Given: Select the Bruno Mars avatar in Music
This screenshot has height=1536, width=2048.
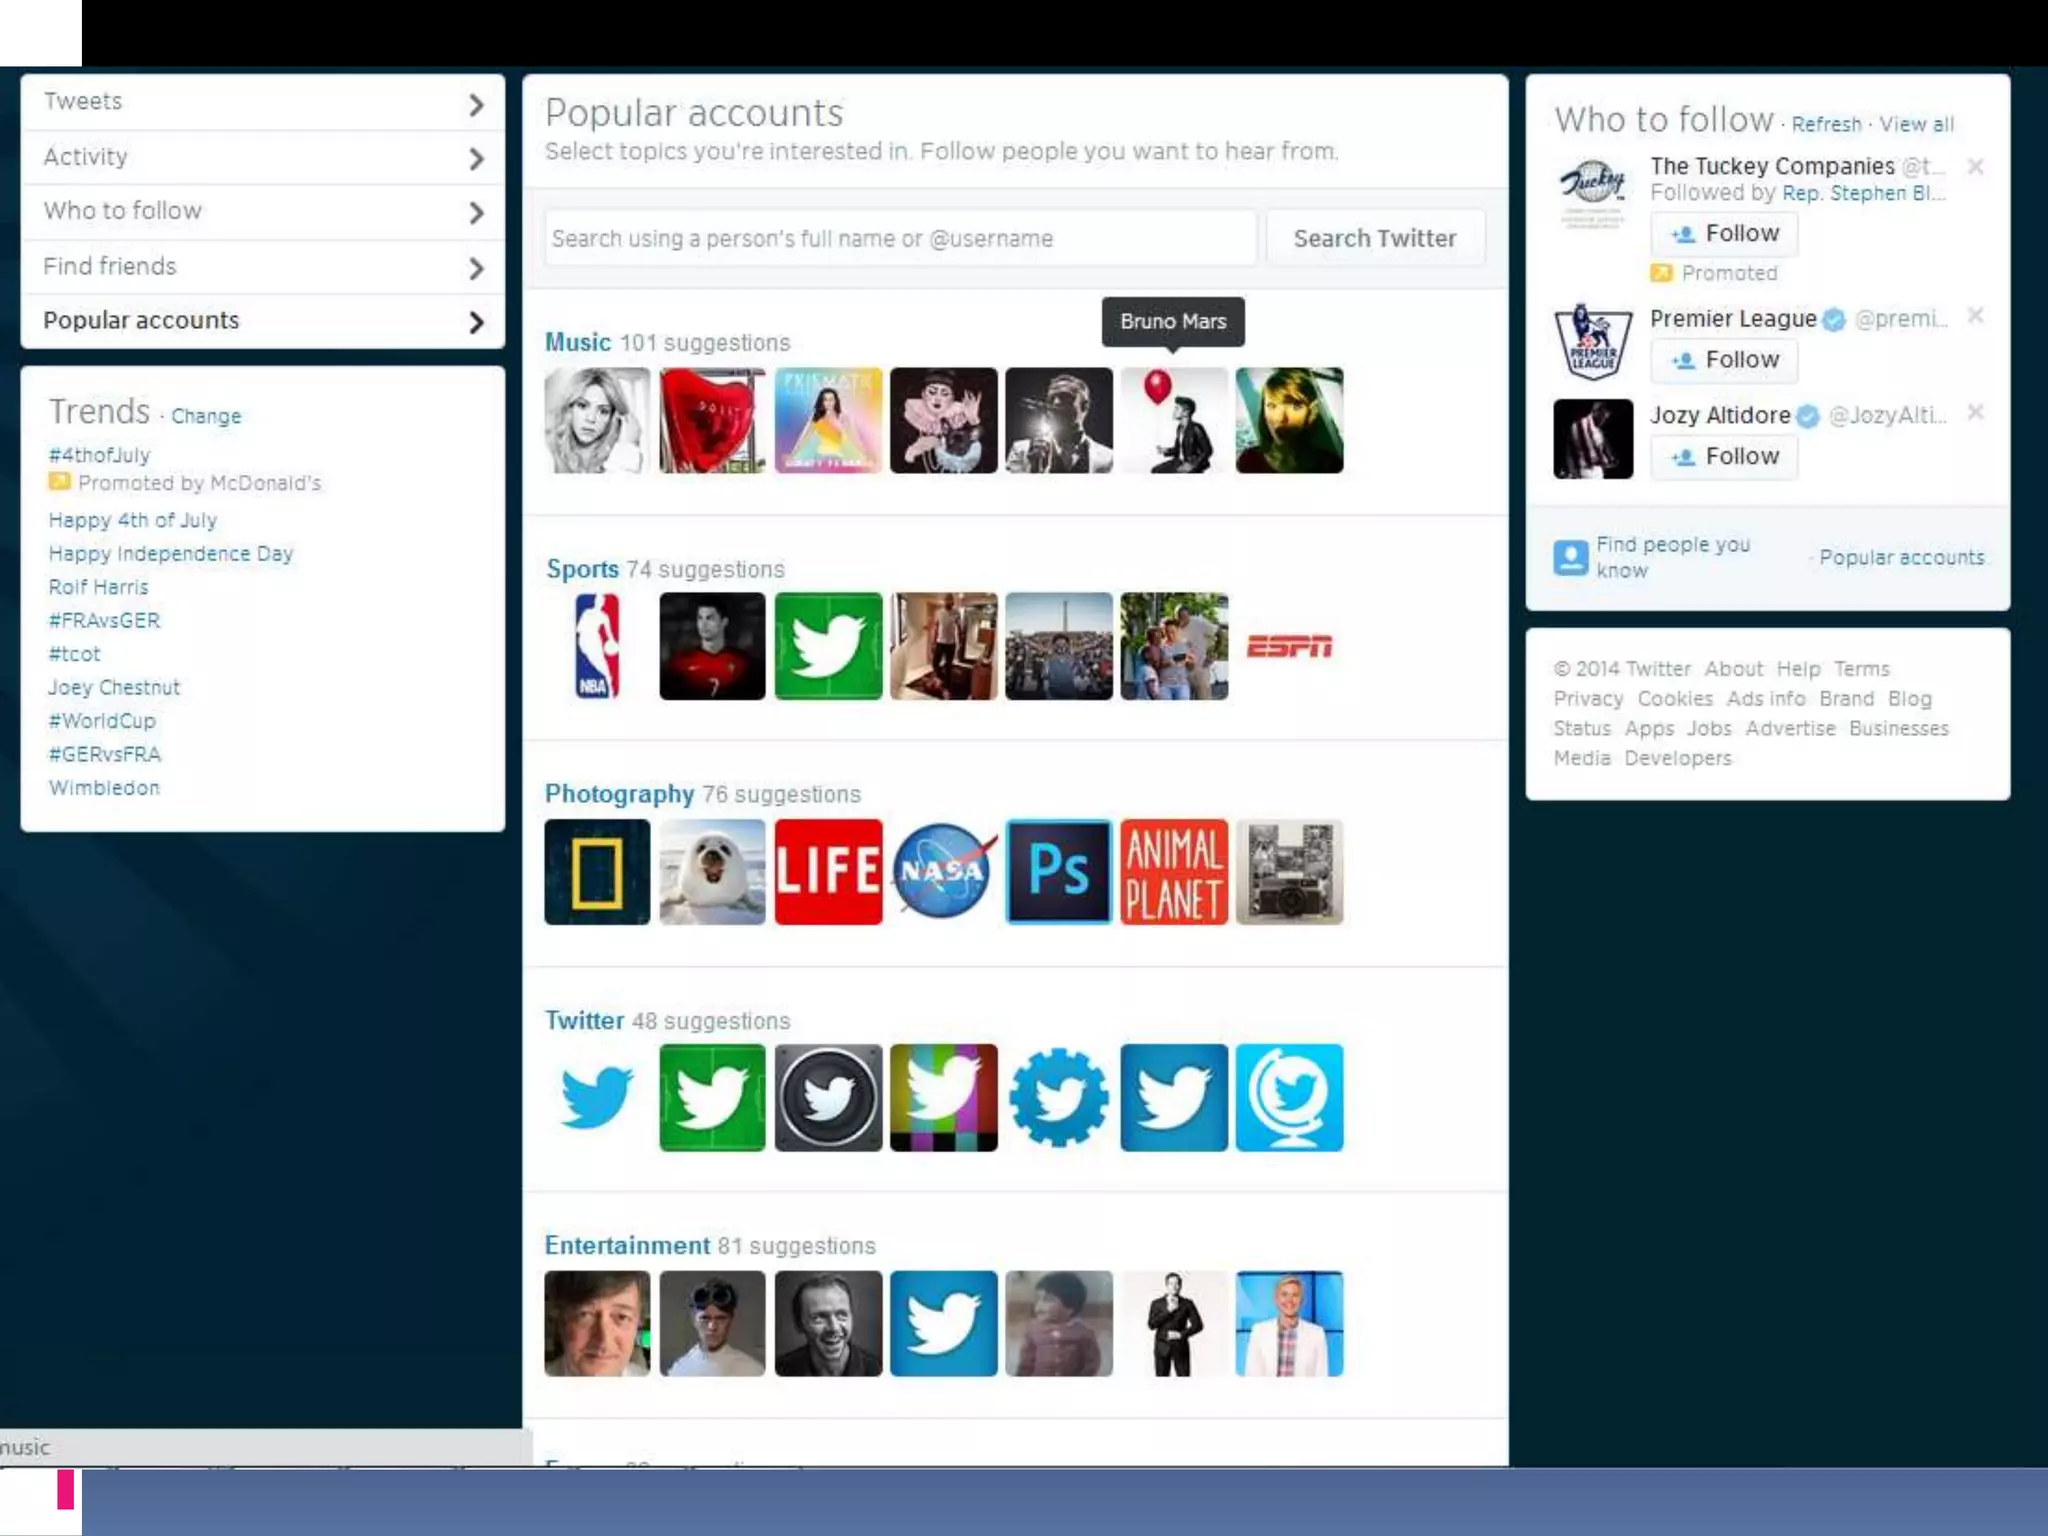Looking at the screenshot, I should pyautogui.click(x=1174, y=420).
